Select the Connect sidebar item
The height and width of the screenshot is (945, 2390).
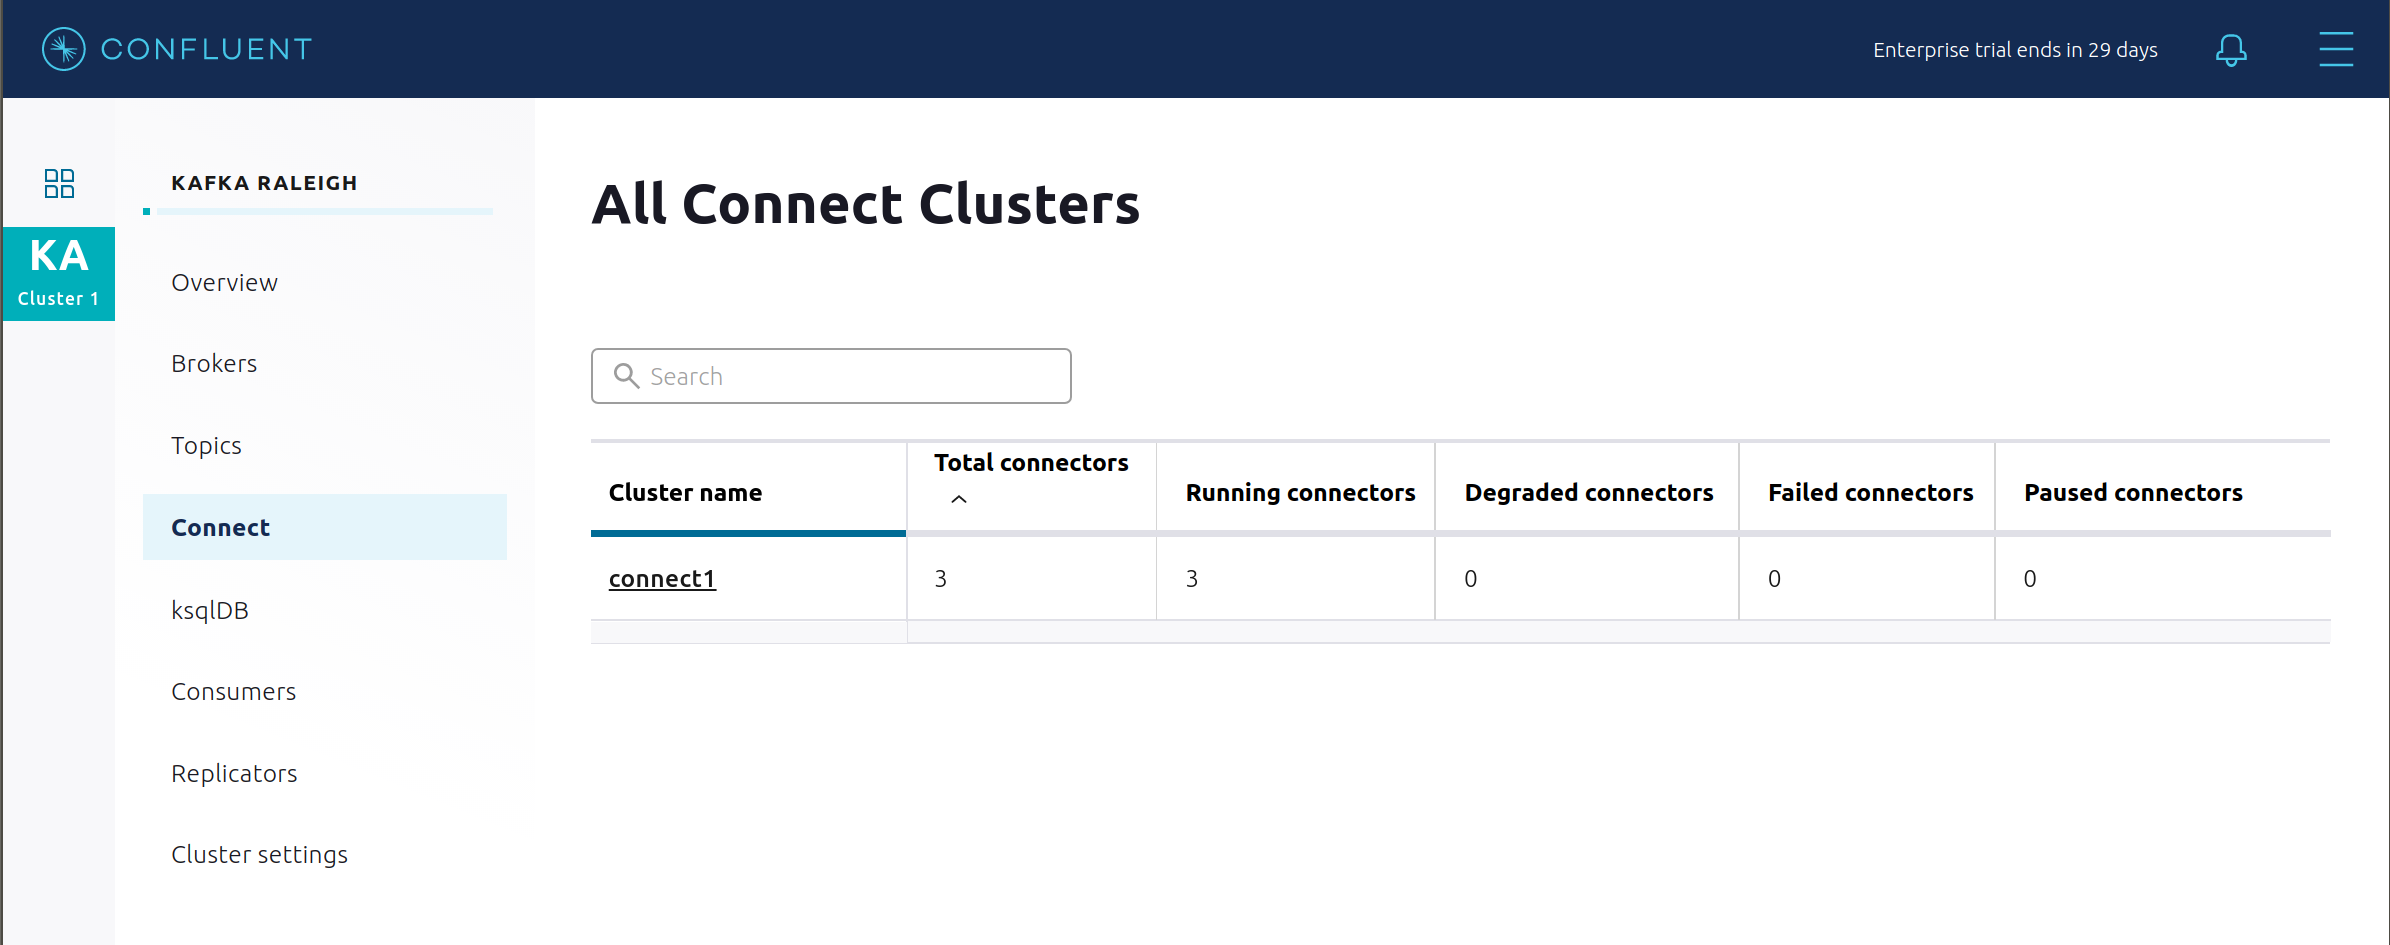coord(325,527)
